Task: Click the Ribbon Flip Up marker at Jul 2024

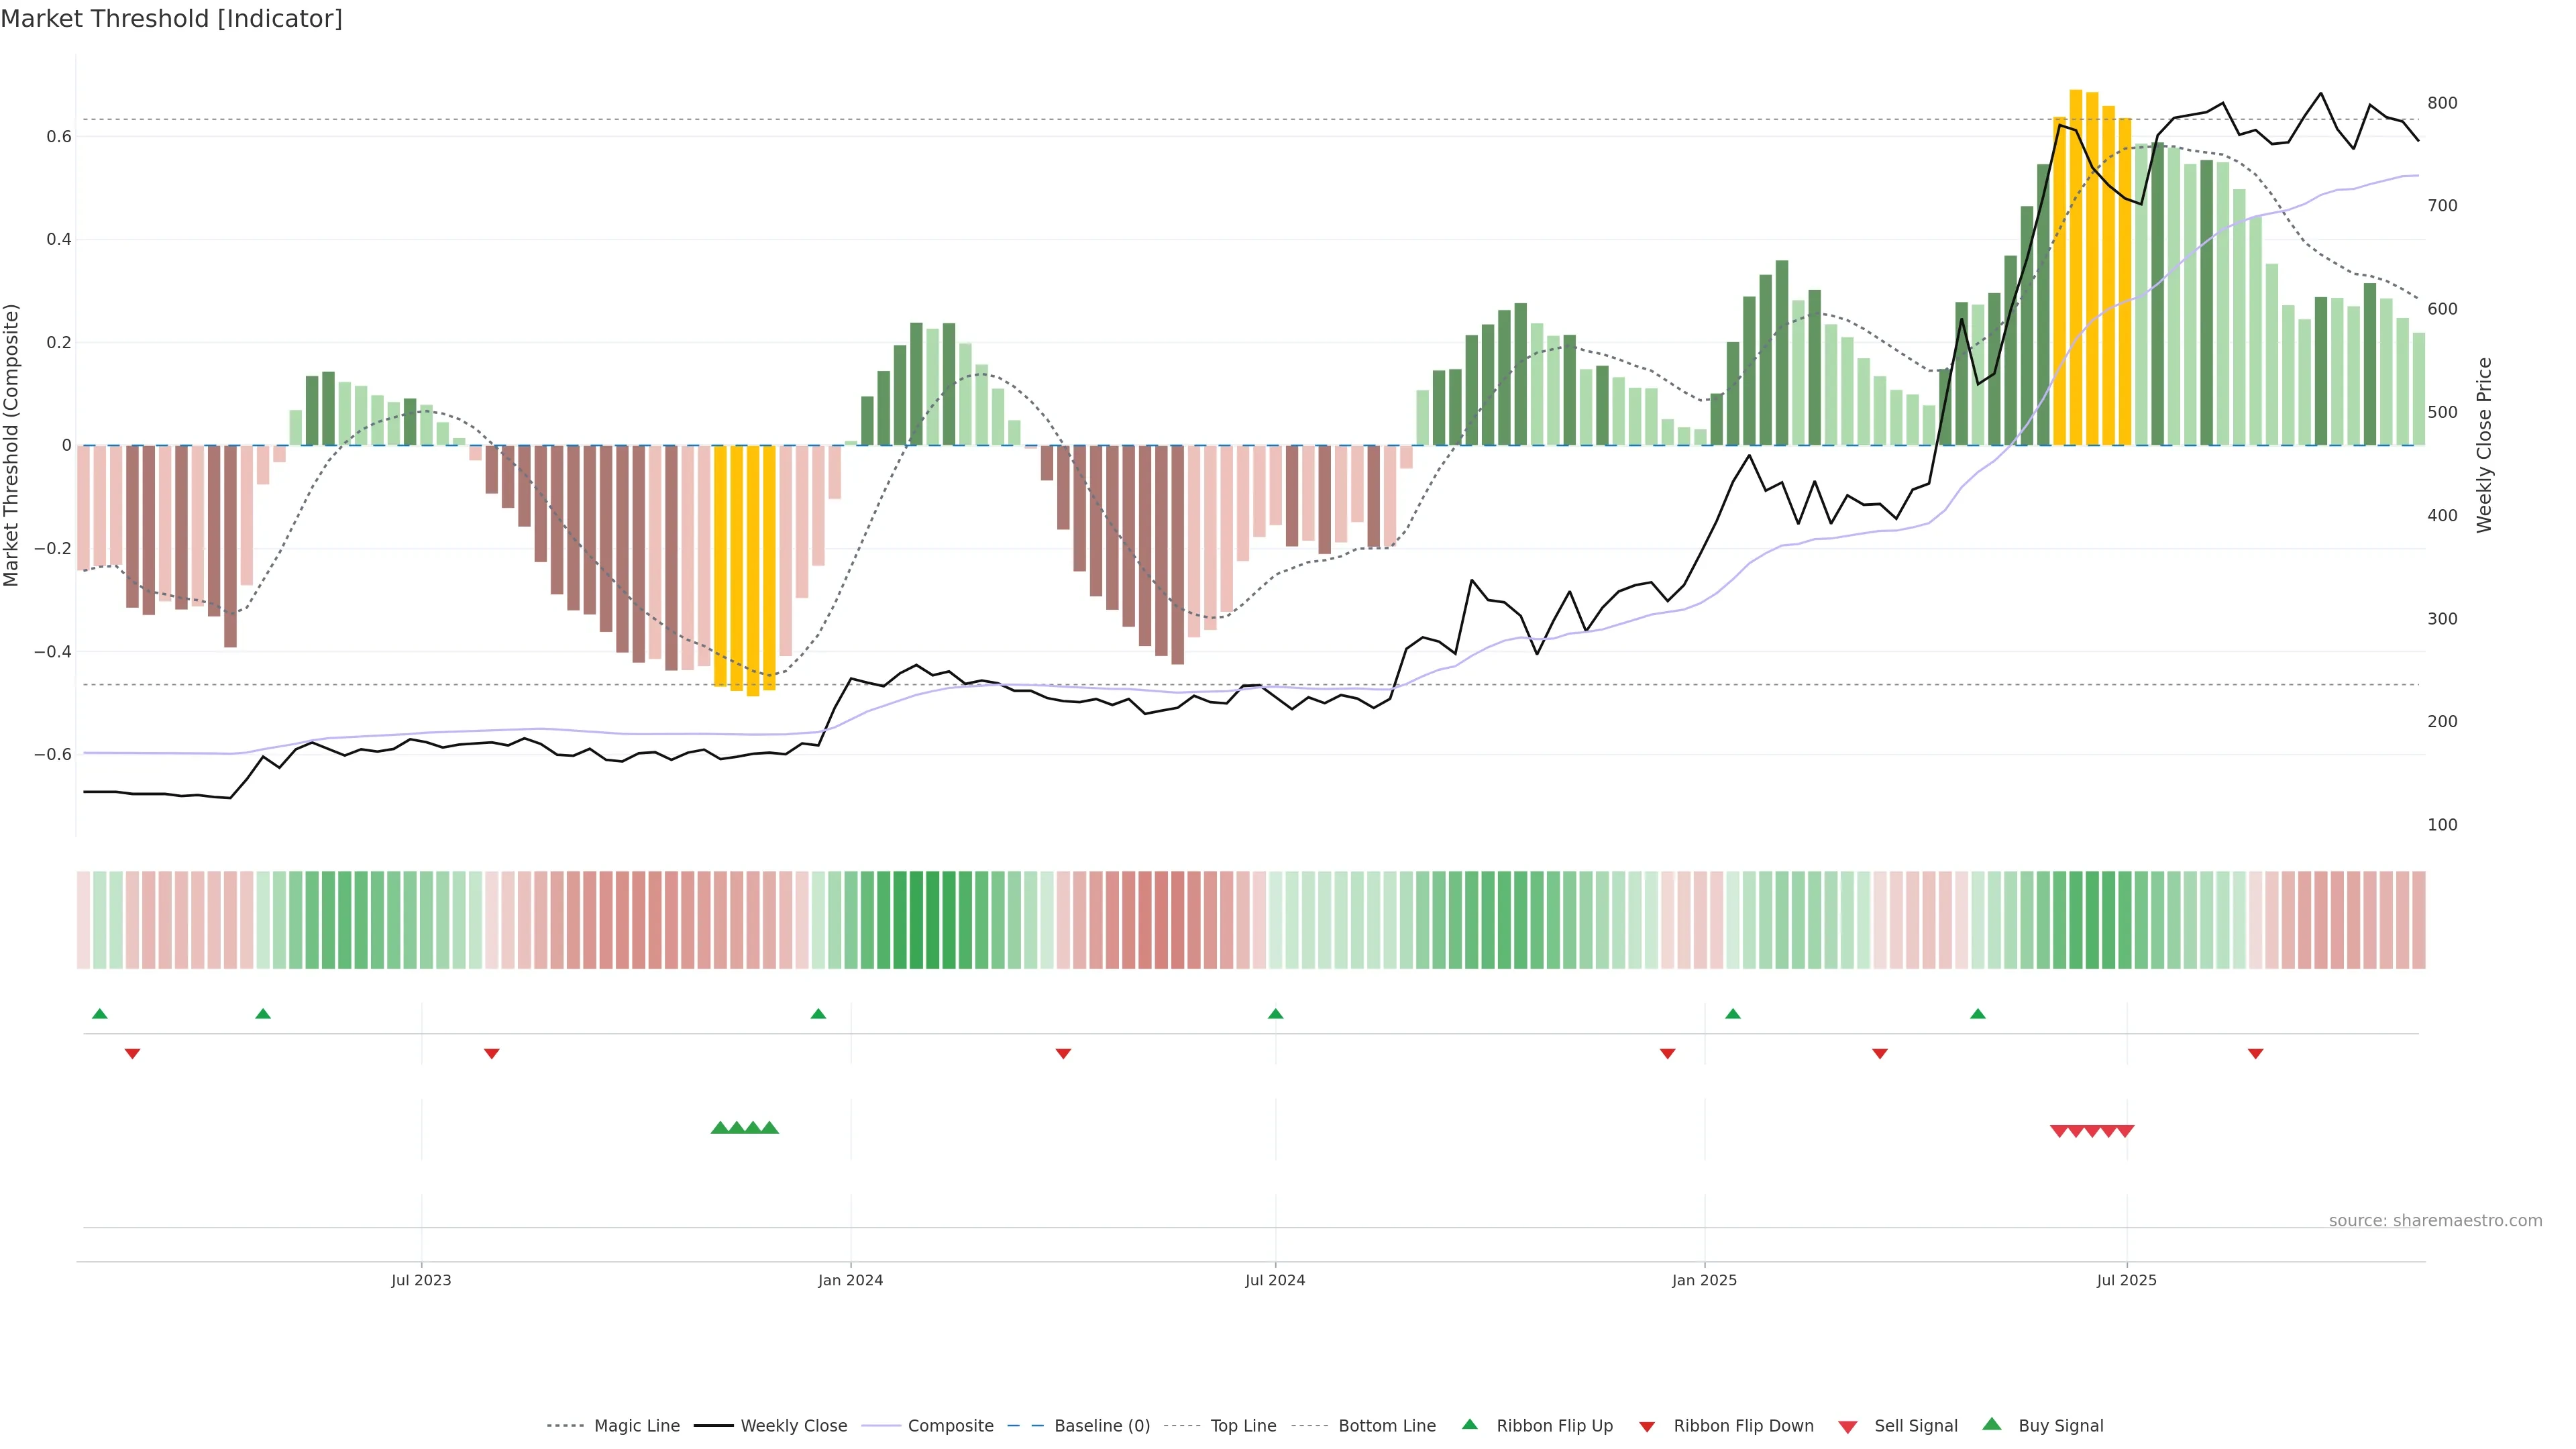Action: pos(1275,1014)
